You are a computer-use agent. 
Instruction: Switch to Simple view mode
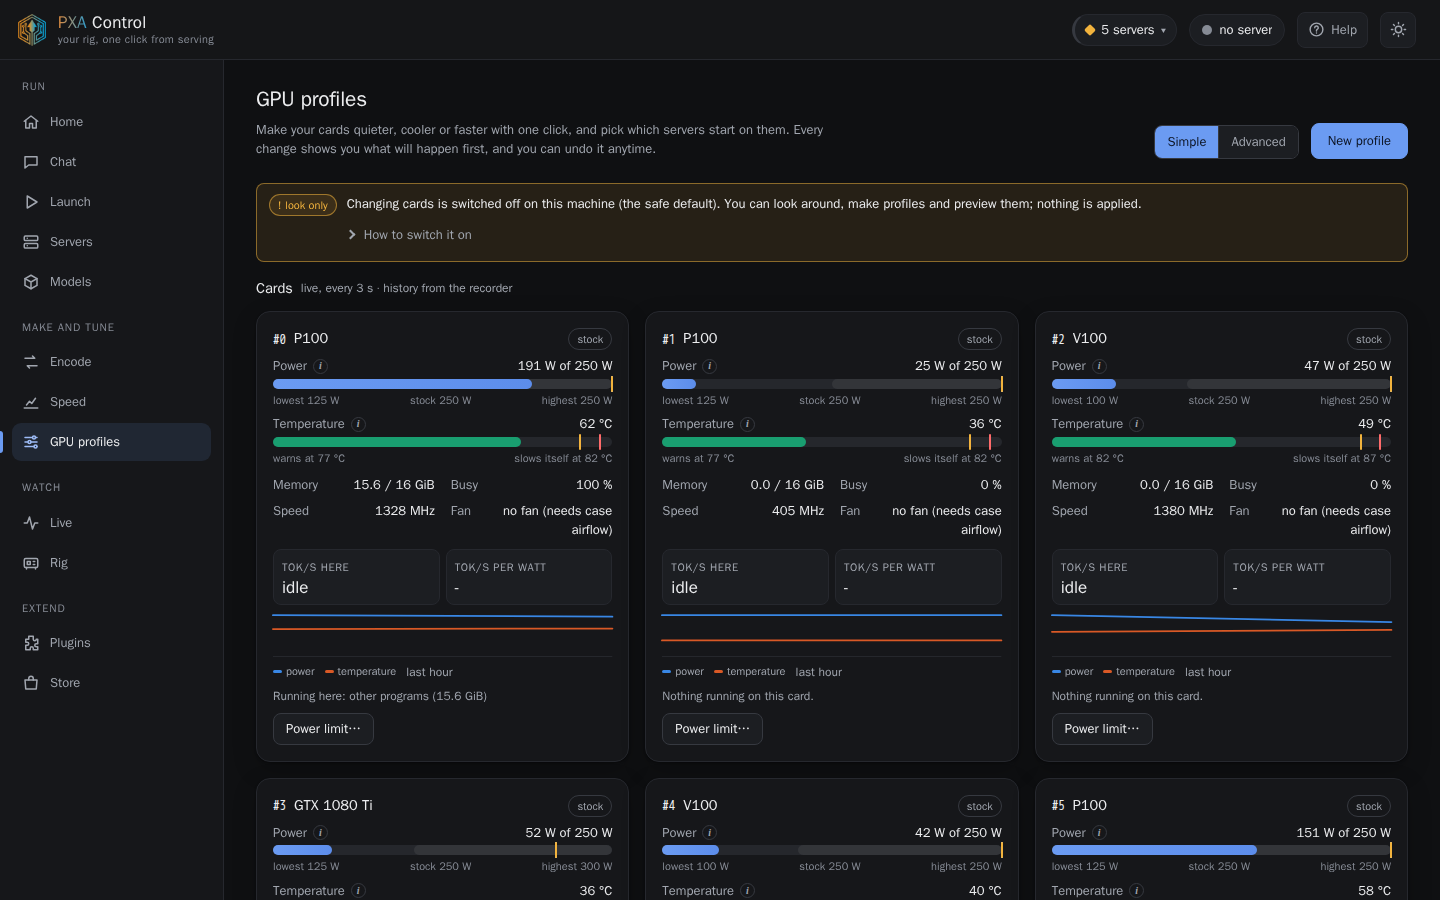1187,142
